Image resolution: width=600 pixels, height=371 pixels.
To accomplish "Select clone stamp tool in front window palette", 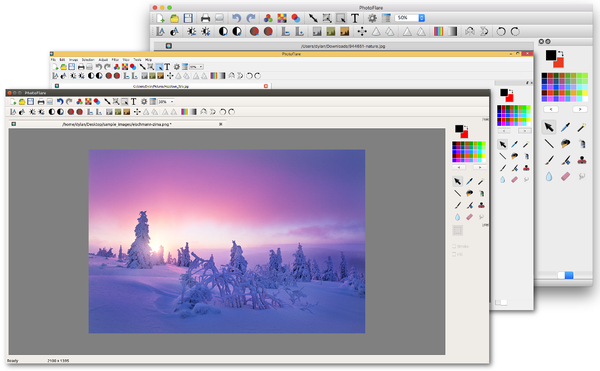I will (x=481, y=205).
